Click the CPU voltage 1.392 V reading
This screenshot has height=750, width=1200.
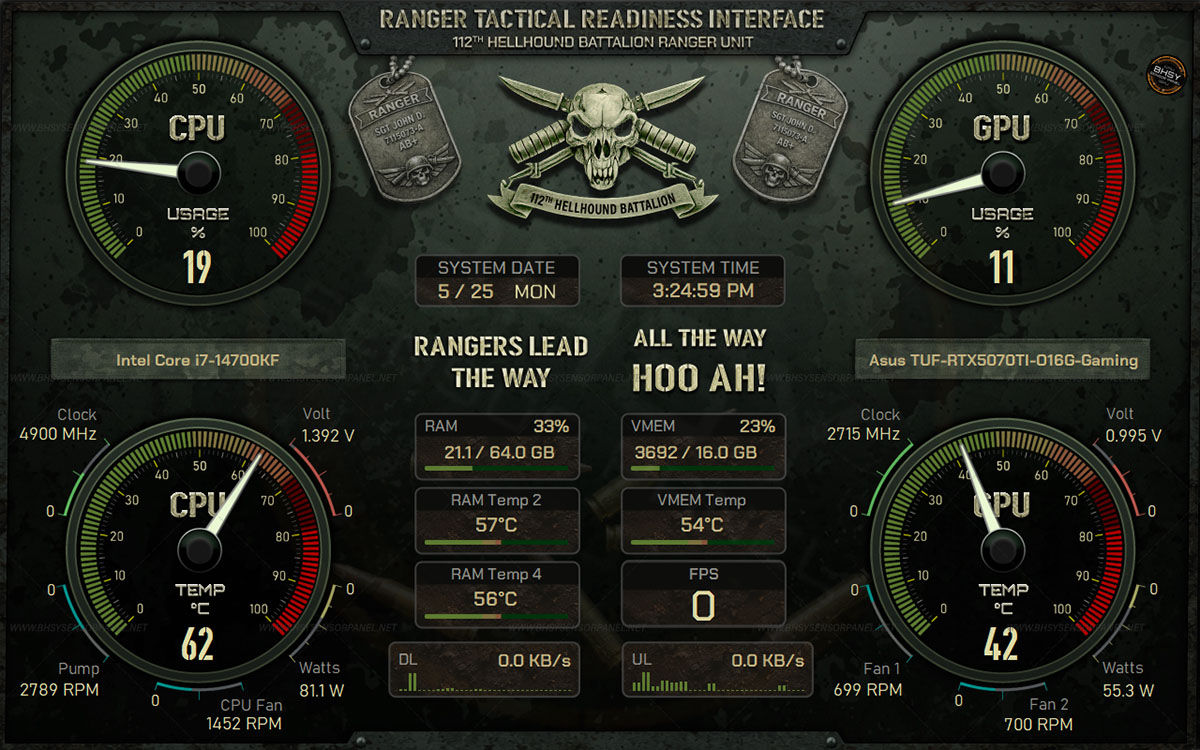click(328, 436)
